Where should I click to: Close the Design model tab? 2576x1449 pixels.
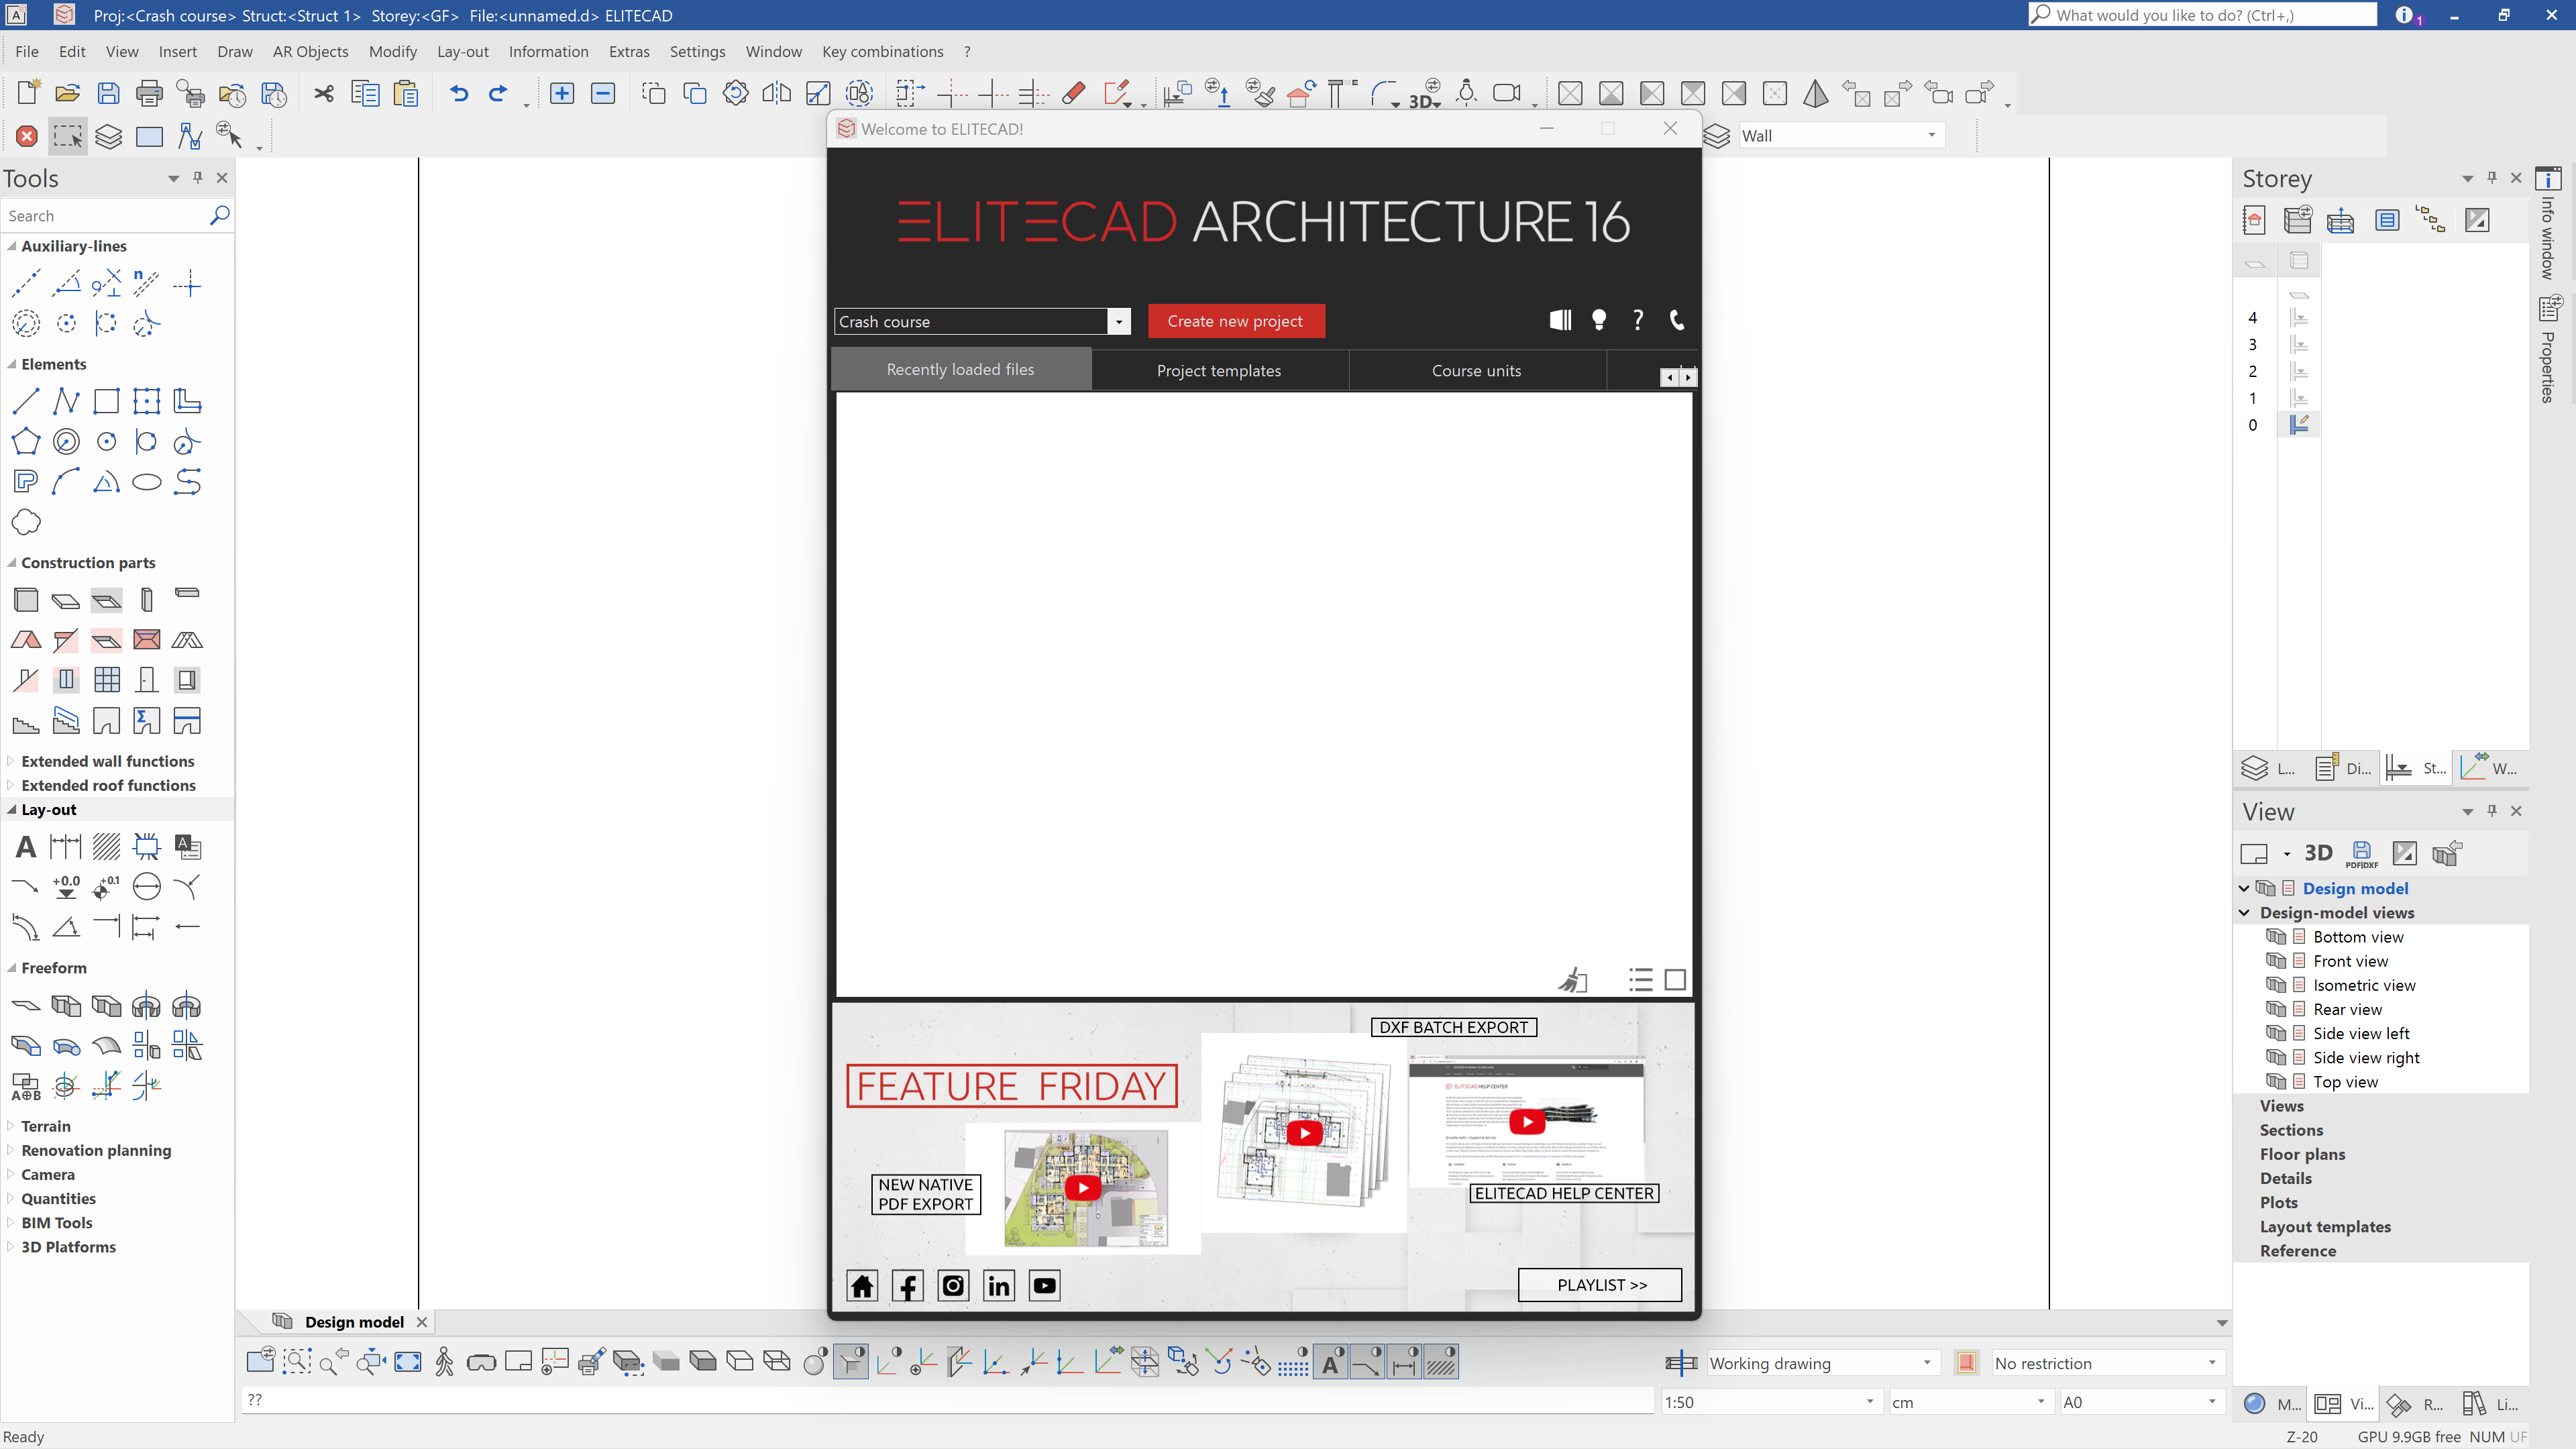pos(422,1322)
